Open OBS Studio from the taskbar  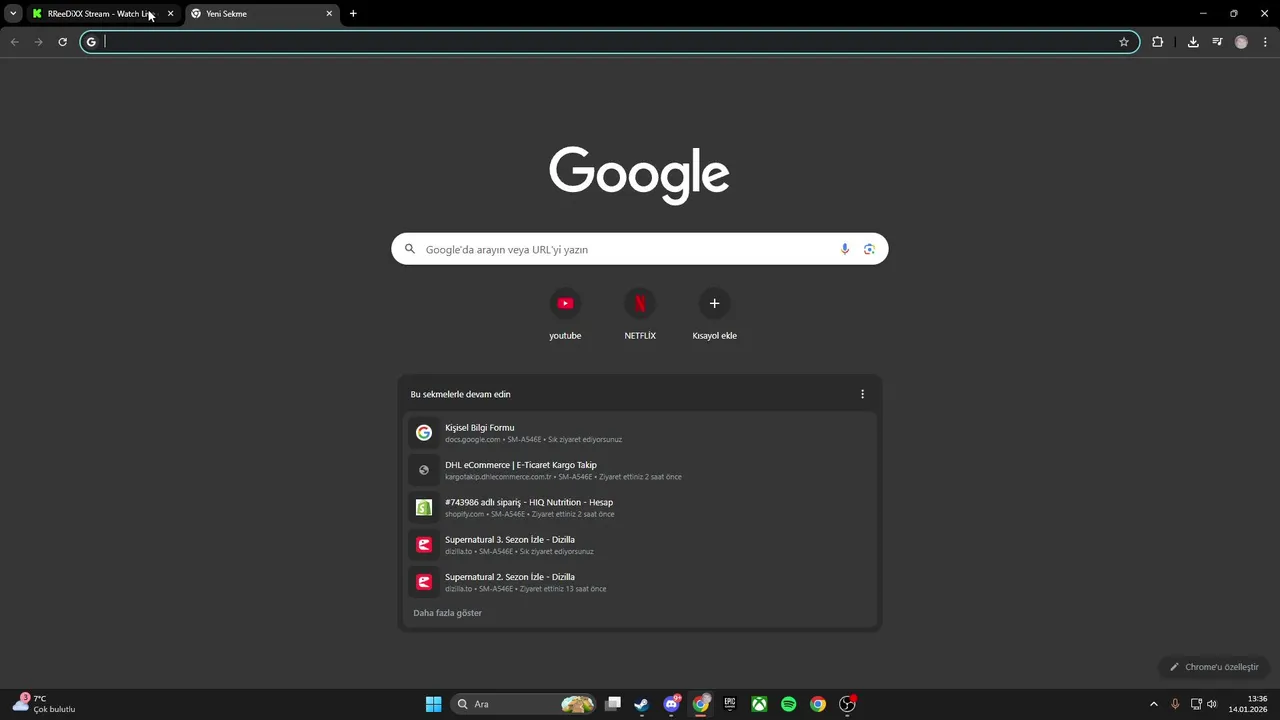coord(847,704)
